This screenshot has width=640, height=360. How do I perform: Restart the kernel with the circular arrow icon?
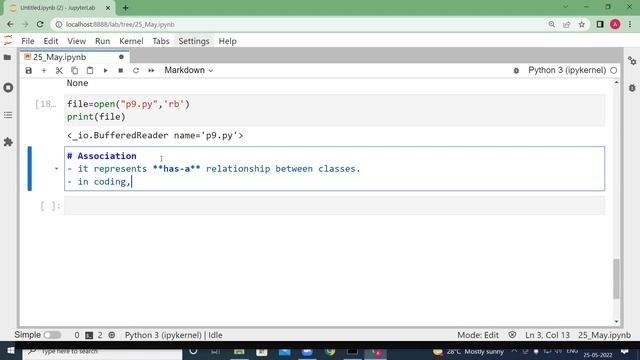click(x=136, y=70)
